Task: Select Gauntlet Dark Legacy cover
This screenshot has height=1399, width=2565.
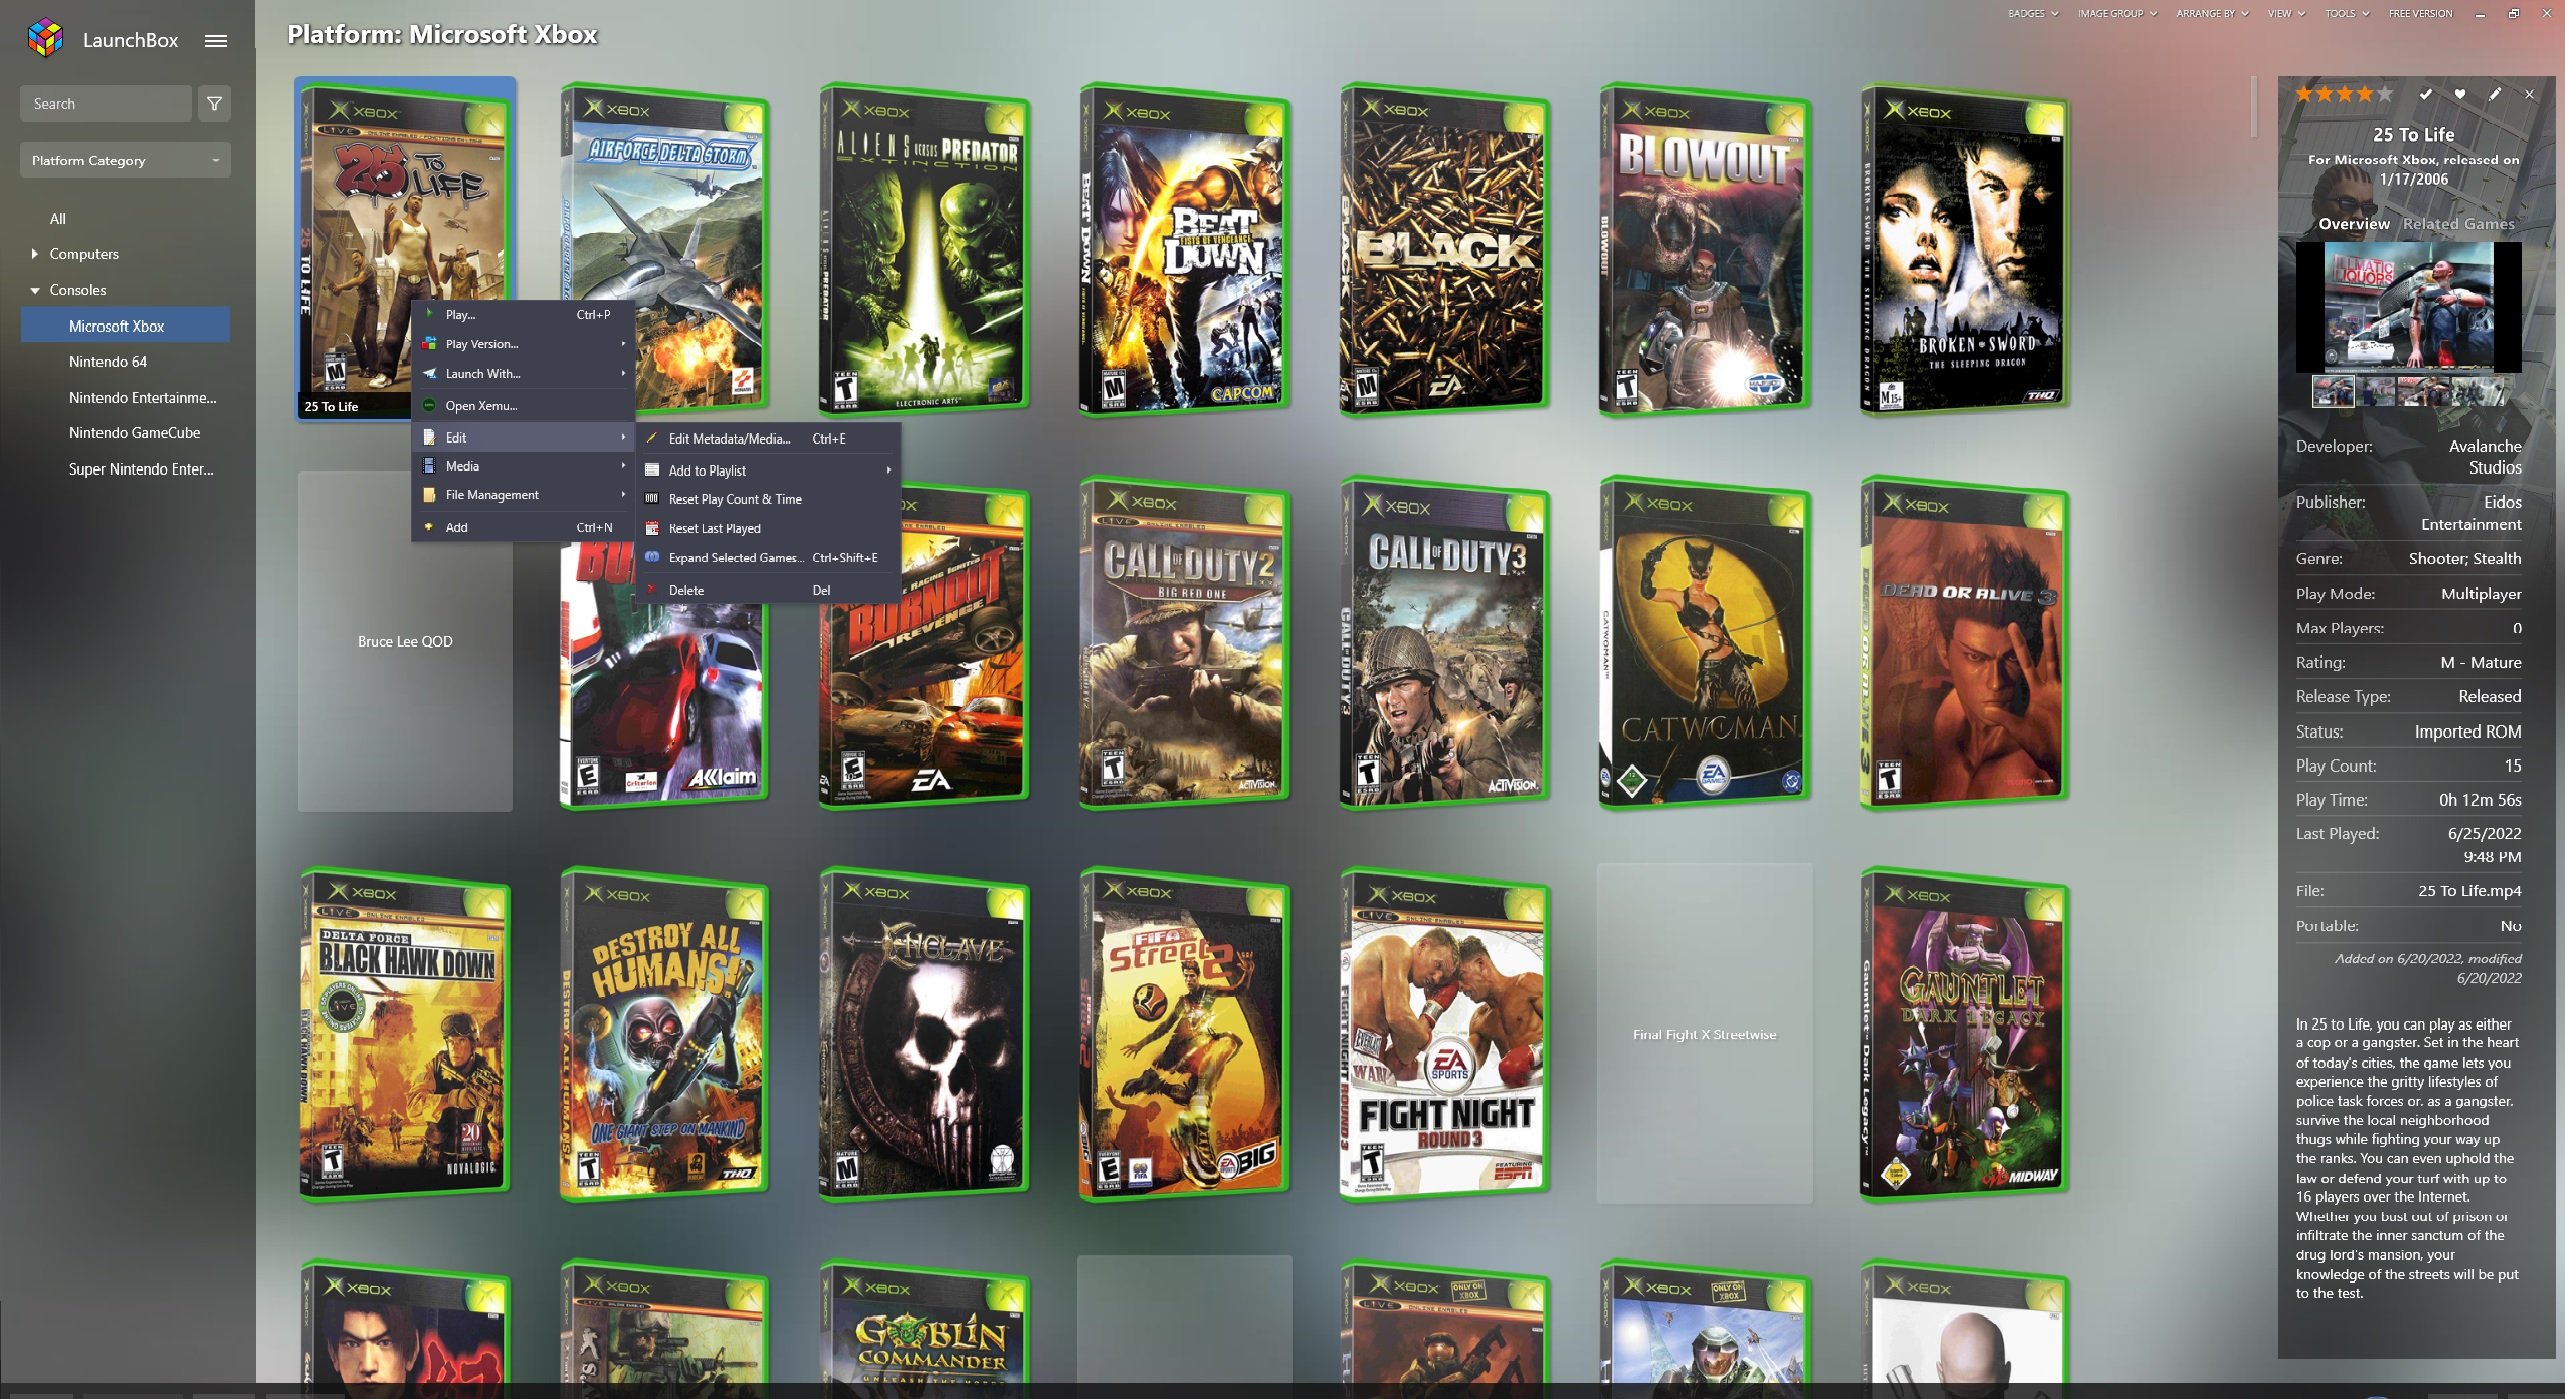Action: click(x=1964, y=1035)
